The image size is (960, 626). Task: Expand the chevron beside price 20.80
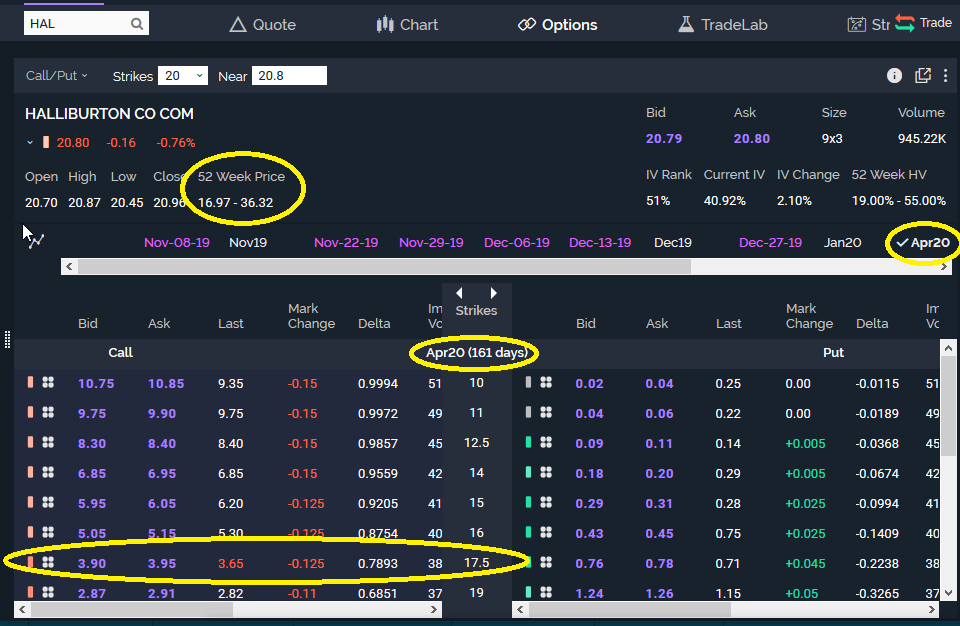pyautogui.click(x=29, y=142)
